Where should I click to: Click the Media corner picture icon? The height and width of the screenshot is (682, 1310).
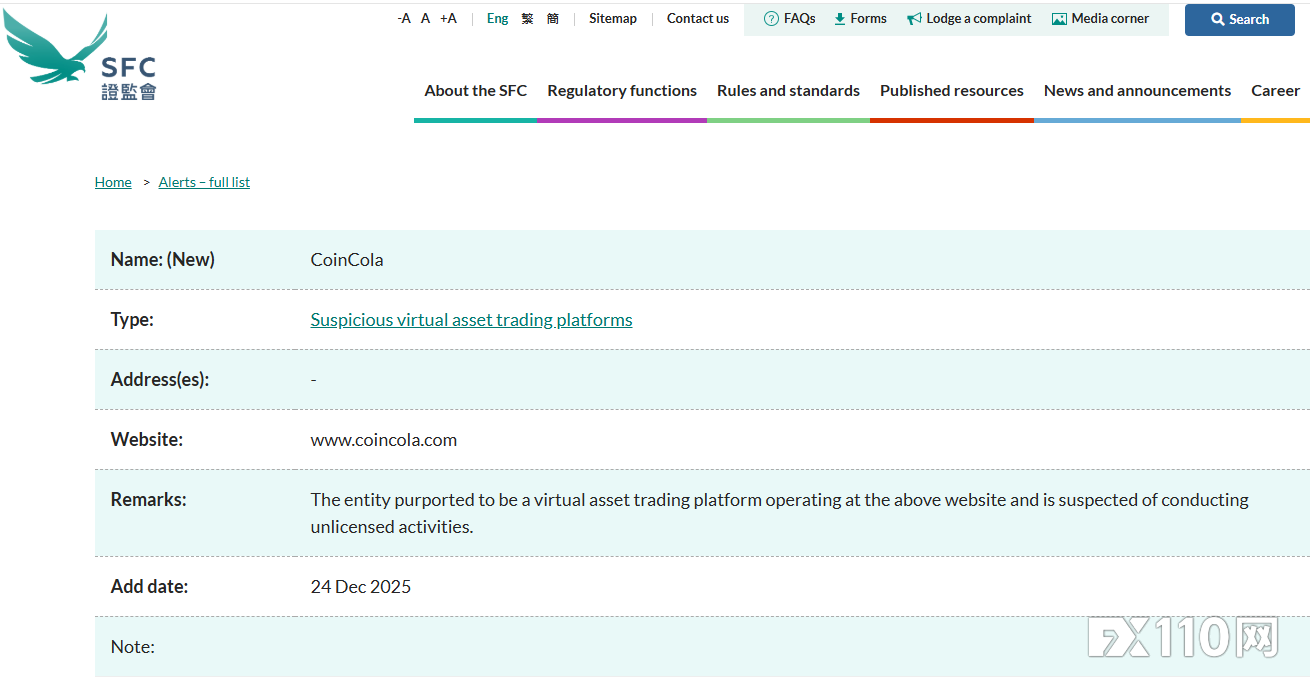pos(1059,19)
